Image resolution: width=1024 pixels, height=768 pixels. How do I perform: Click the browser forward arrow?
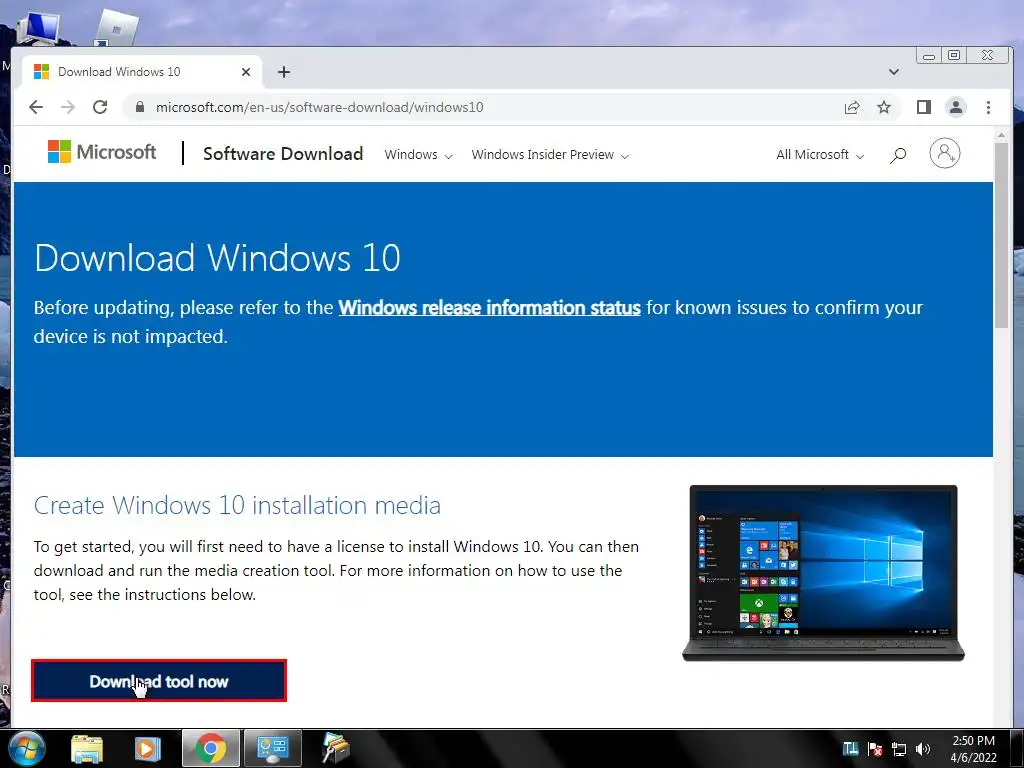[x=68, y=107]
